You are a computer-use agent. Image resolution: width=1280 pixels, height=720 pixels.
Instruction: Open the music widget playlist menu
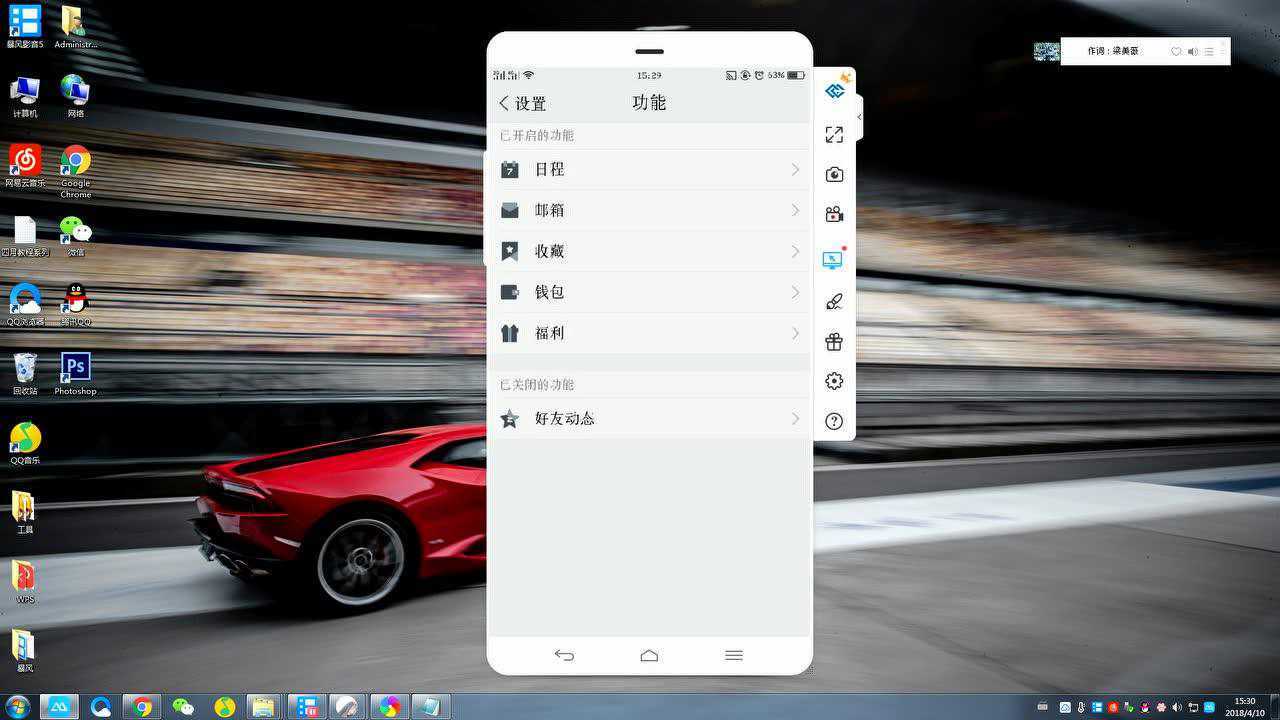[1209, 51]
